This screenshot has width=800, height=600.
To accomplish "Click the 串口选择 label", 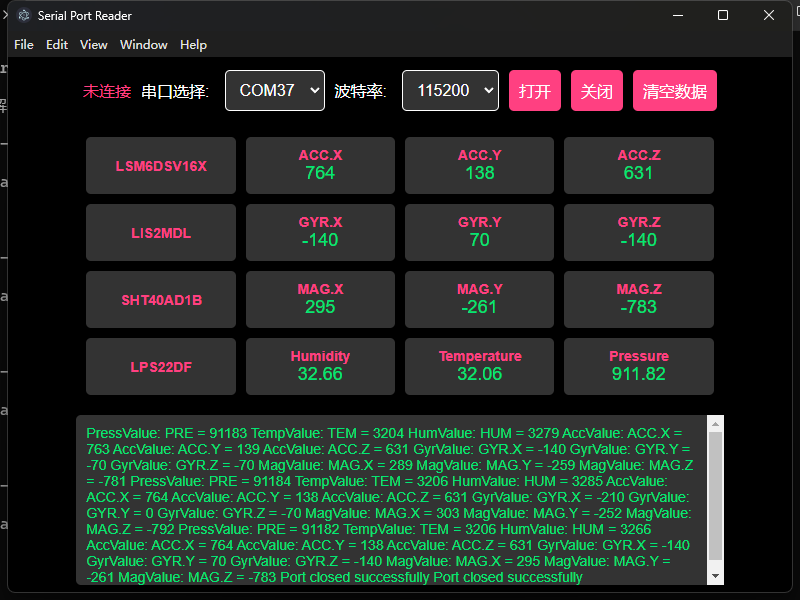I will 175,91.
